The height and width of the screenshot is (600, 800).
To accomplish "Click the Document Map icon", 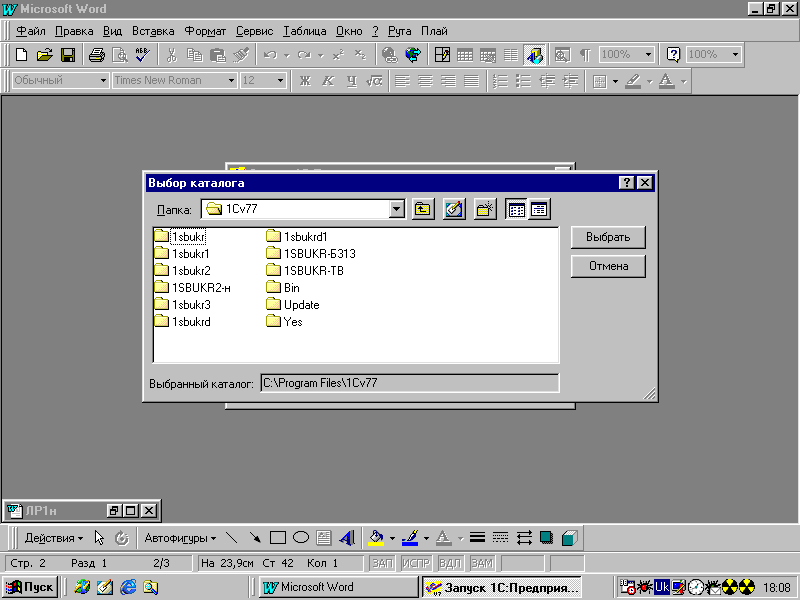I will coord(562,55).
